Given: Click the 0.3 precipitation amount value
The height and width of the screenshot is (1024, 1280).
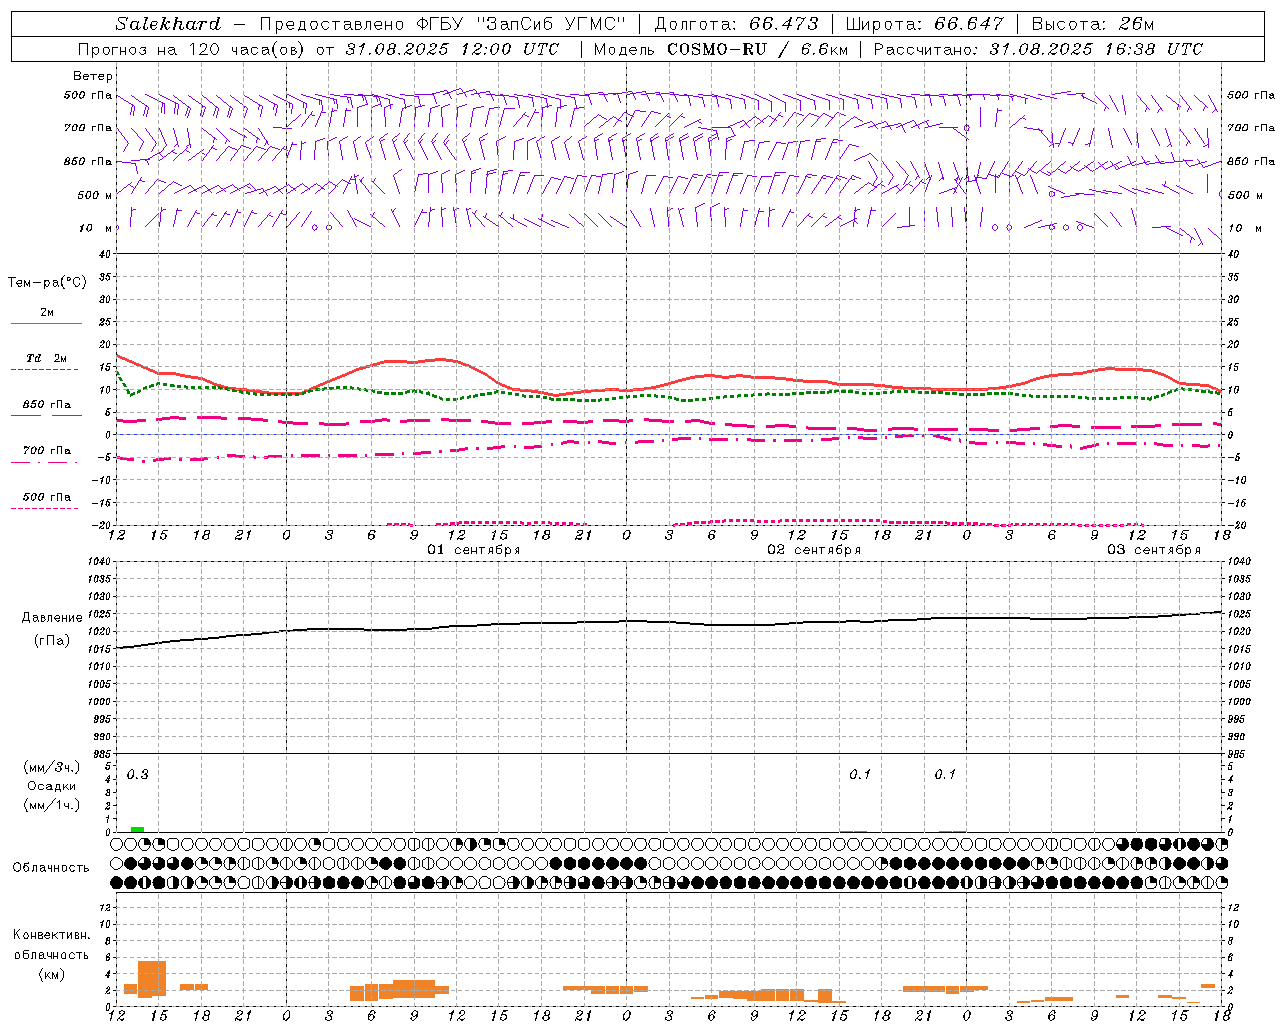Looking at the screenshot, I should 138,775.
